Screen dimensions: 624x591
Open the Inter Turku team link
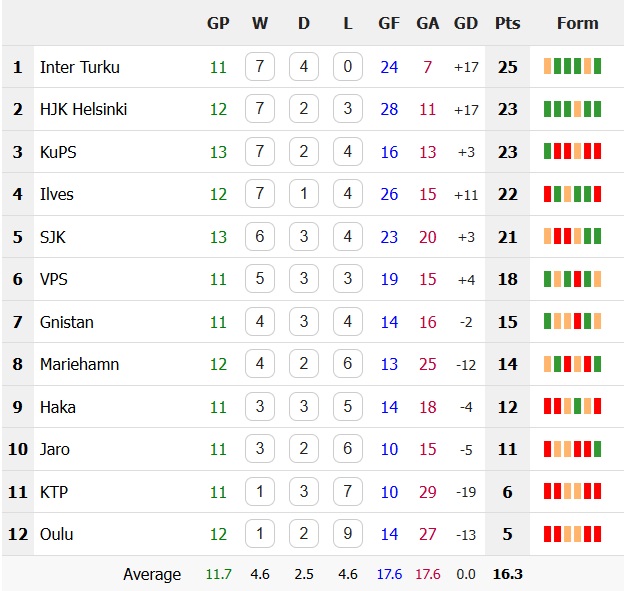[80, 67]
